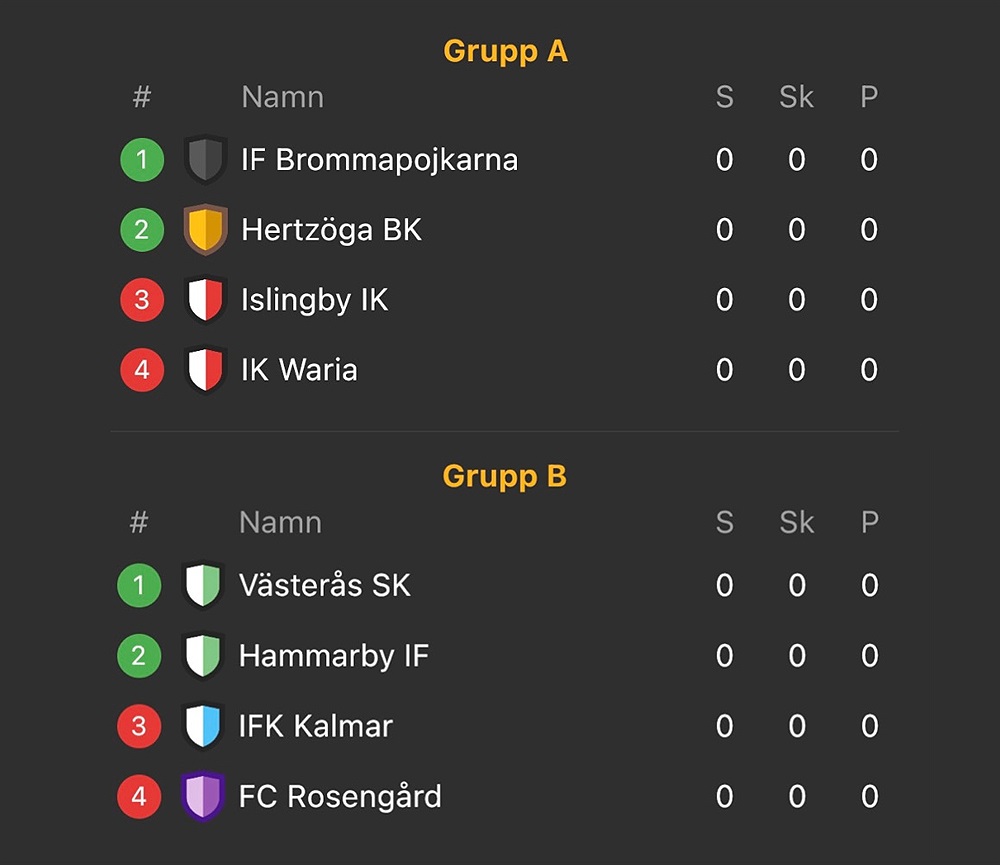The width and height of the screenshot is (1000, 865).
Task: Open the FC Rosengård team name
Action: (x=340, y=797)
